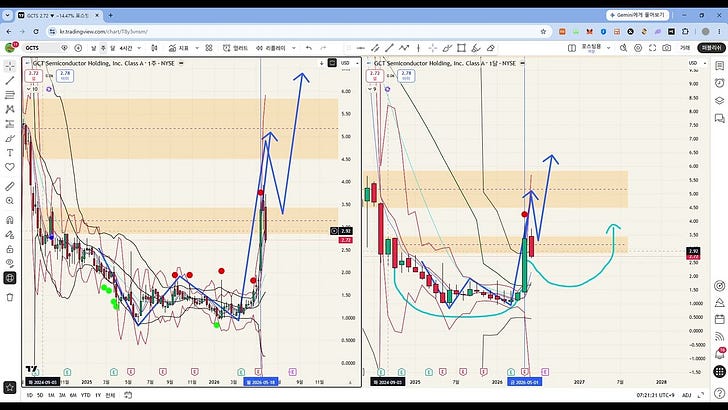Toggle lock all drawings

tap(10, 249)
